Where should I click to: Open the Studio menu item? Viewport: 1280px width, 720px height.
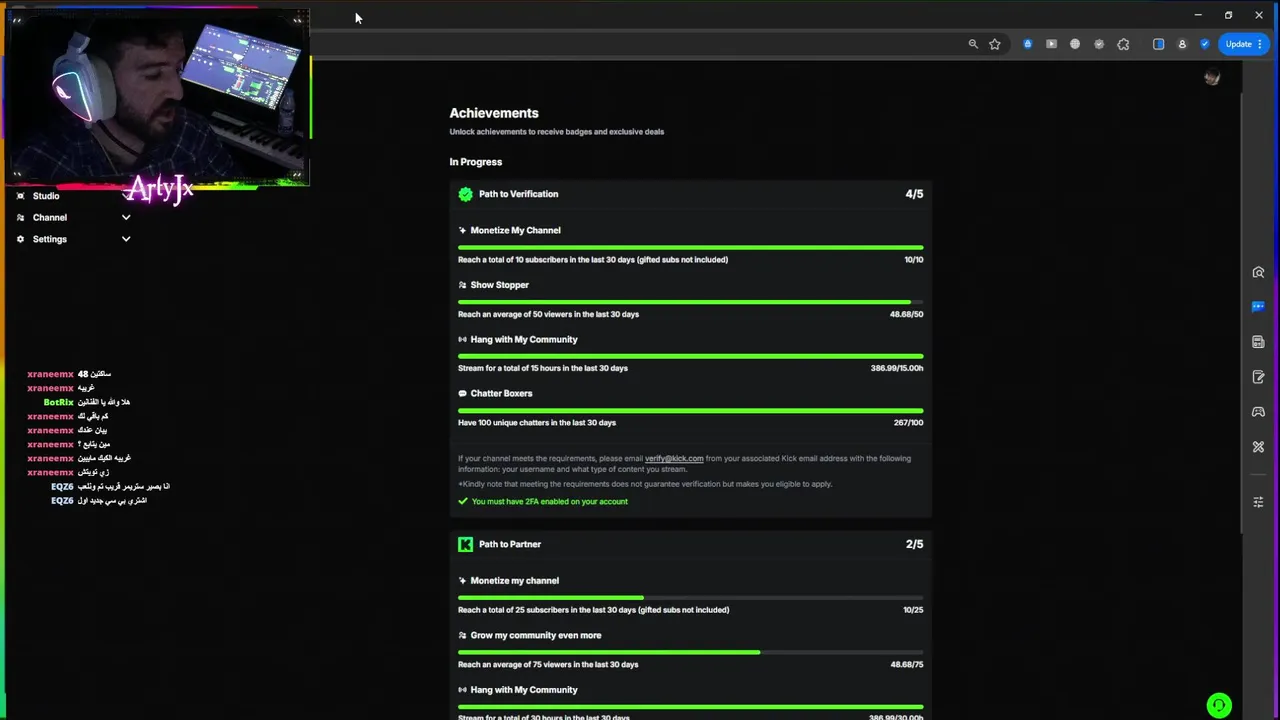point(46,196)
